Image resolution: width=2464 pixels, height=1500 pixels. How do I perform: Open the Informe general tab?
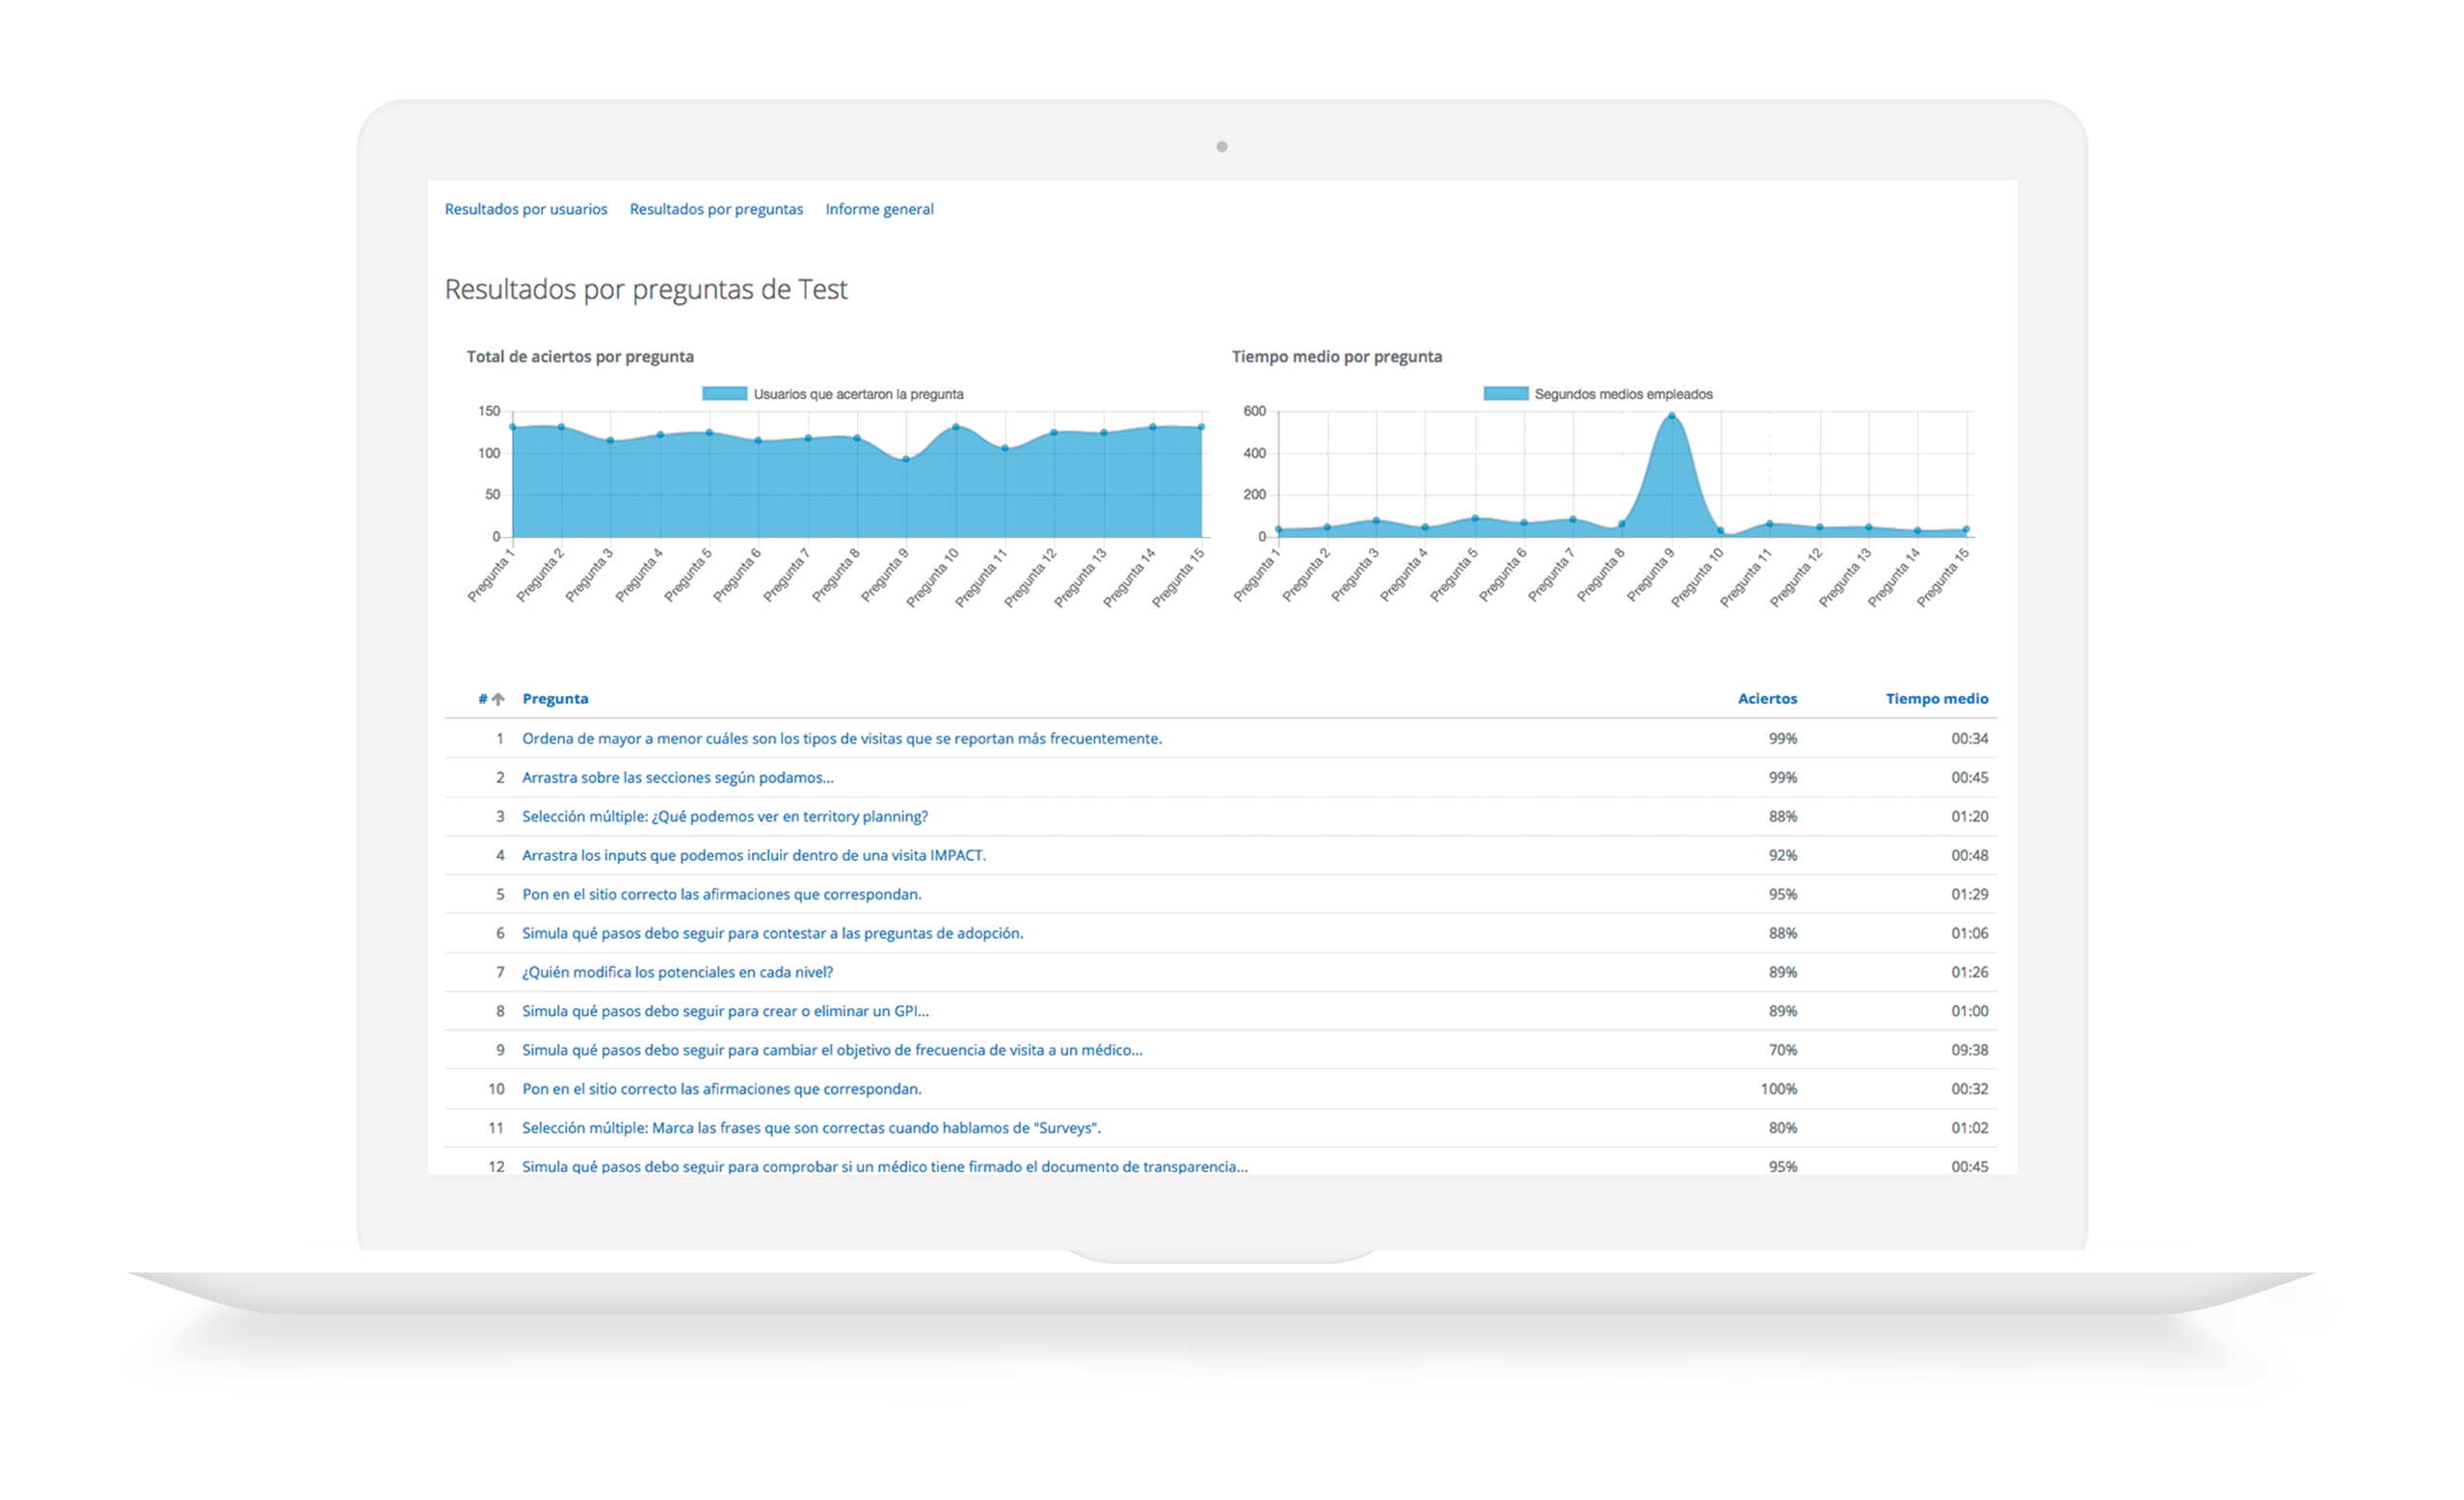coord(879,209)
